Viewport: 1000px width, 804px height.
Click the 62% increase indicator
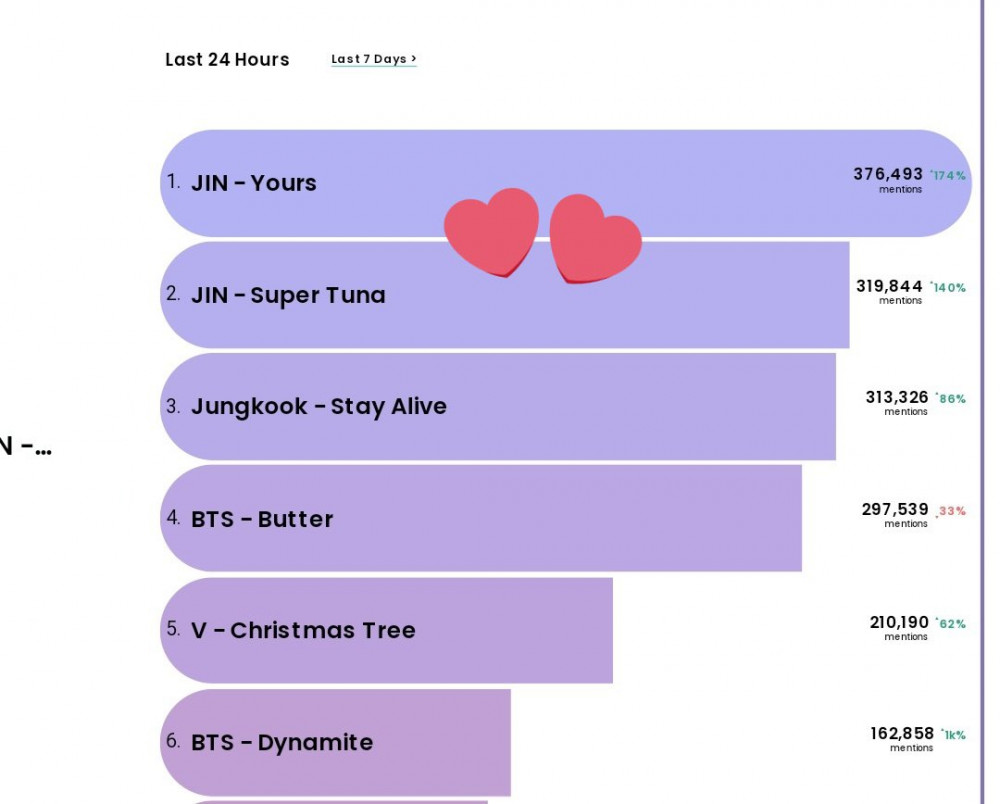pos(952,624)
